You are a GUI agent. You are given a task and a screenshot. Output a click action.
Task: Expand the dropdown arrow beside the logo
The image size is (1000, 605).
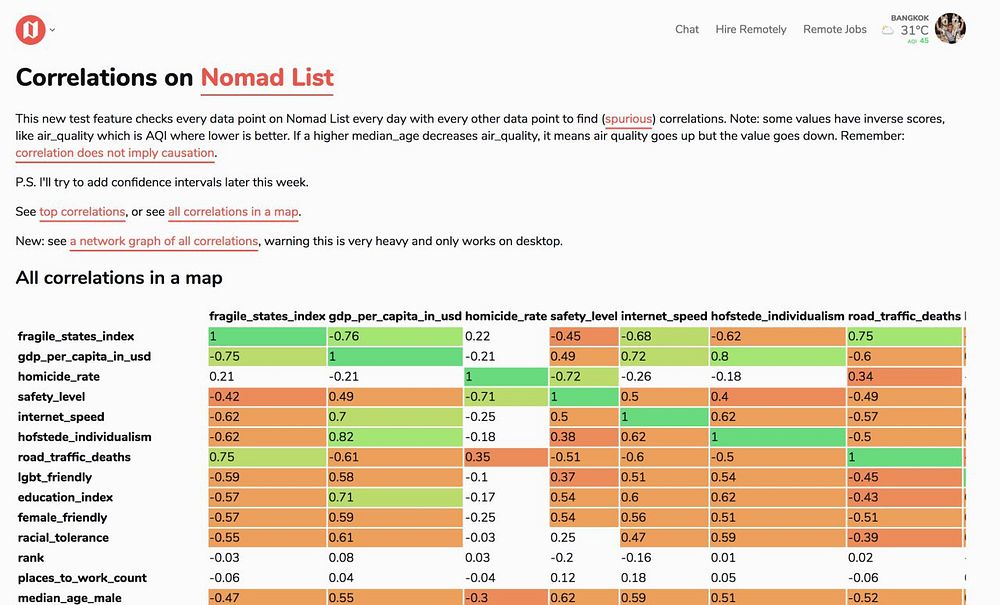pos(52,29)
